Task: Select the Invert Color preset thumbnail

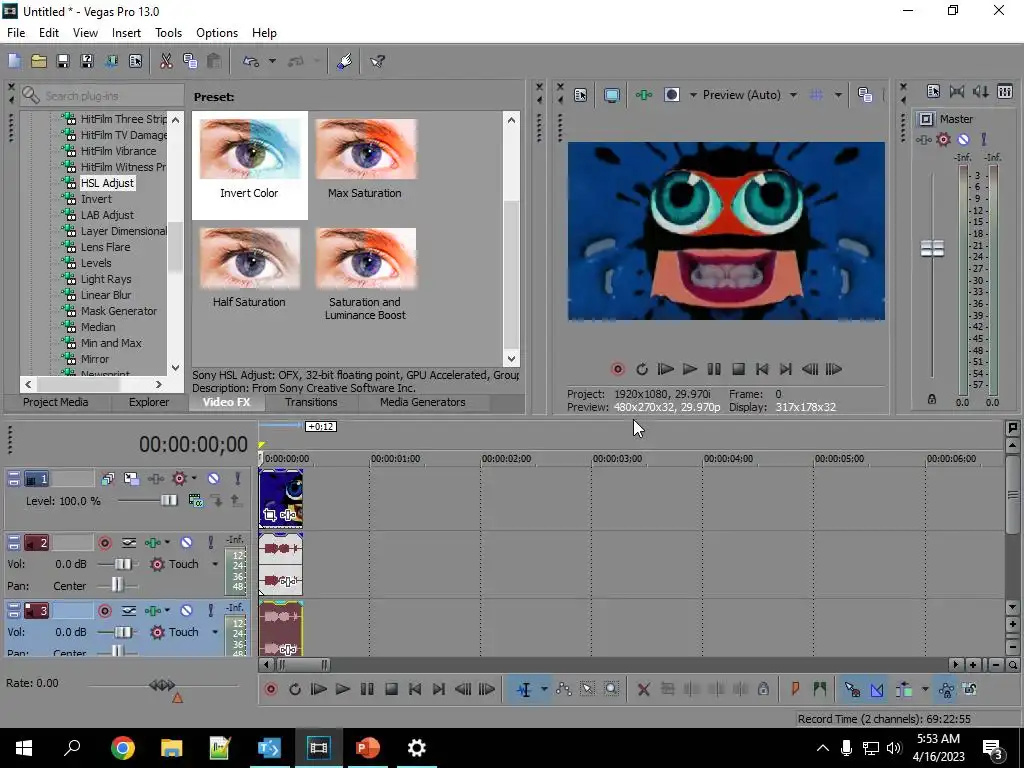Action: coord(249,165)
